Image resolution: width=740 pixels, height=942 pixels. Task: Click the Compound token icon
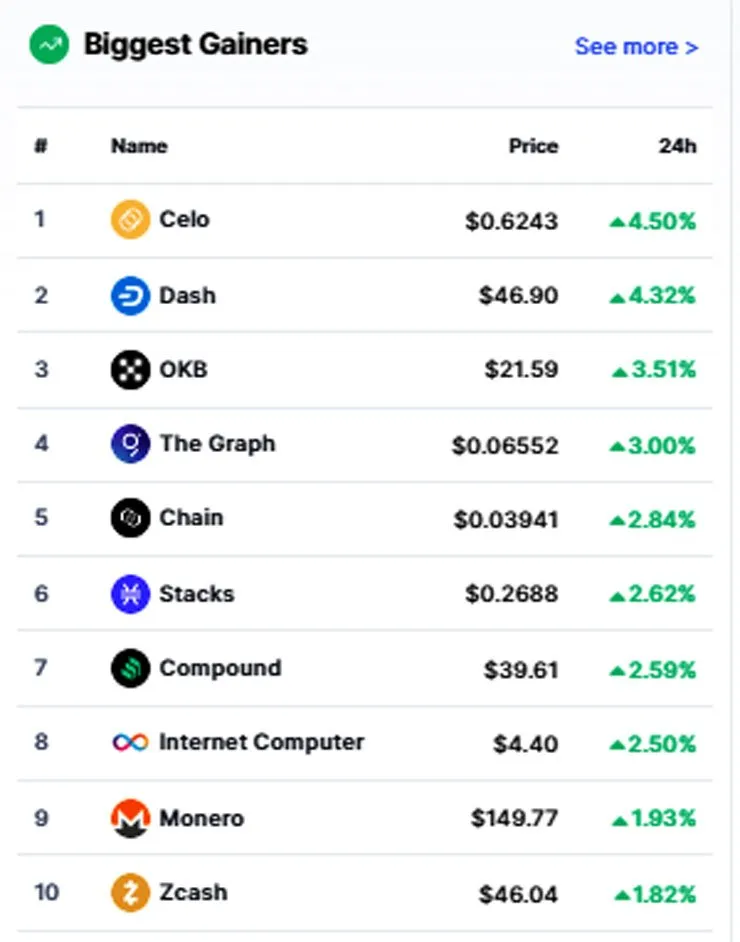(130, 668)
